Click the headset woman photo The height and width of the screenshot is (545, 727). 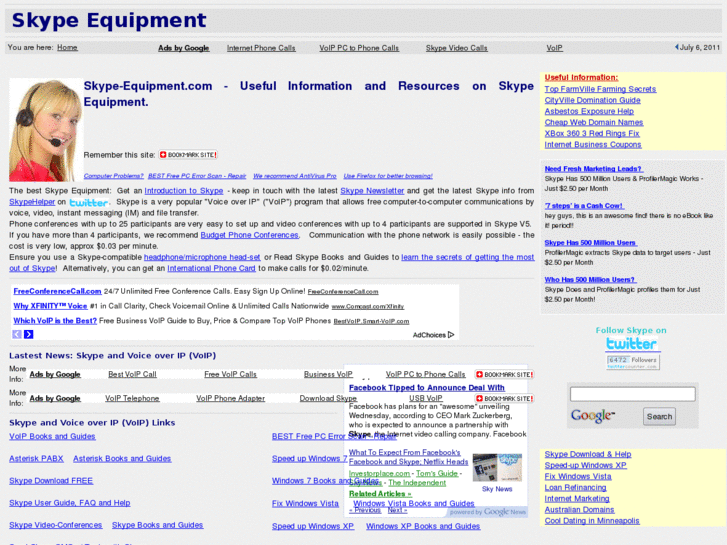pyautogui.click(x=45, y=129)
